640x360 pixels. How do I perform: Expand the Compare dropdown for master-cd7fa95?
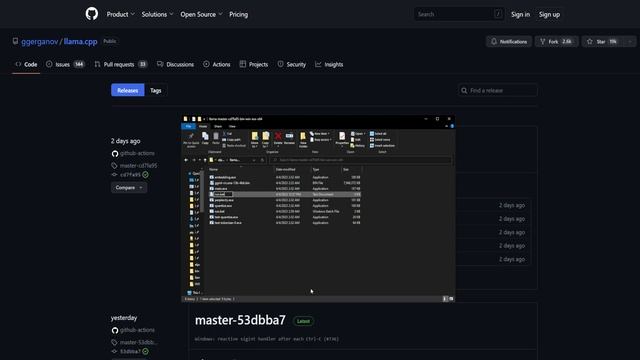tap(129, 188)
